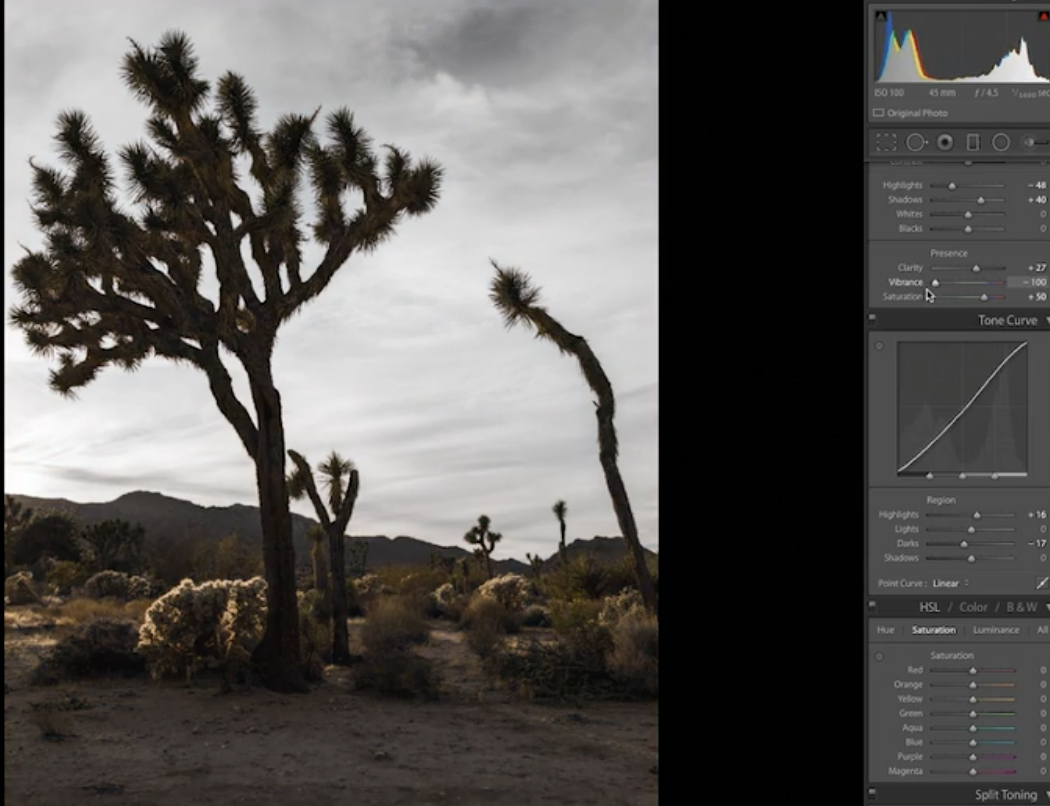1050x806 pixels.
Task: Click the Color mode label
Action: click(973, 607)
